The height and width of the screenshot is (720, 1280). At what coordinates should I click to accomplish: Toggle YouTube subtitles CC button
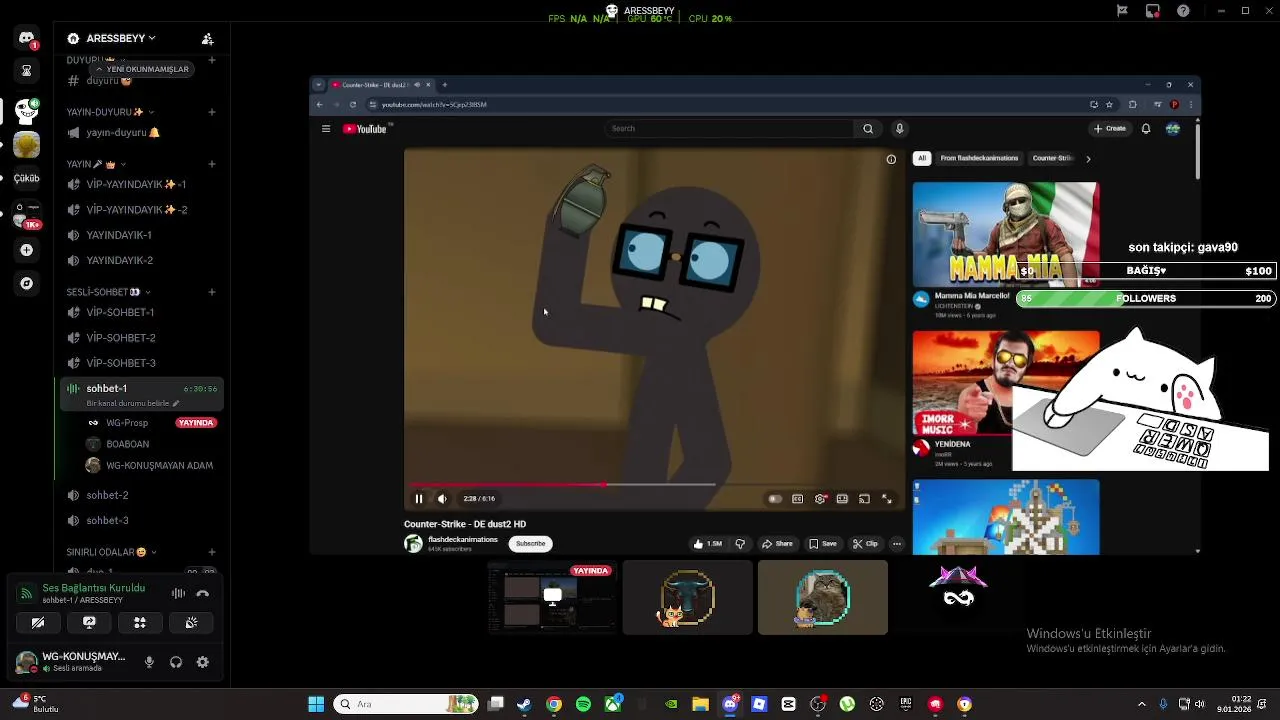tap(797, 499)
